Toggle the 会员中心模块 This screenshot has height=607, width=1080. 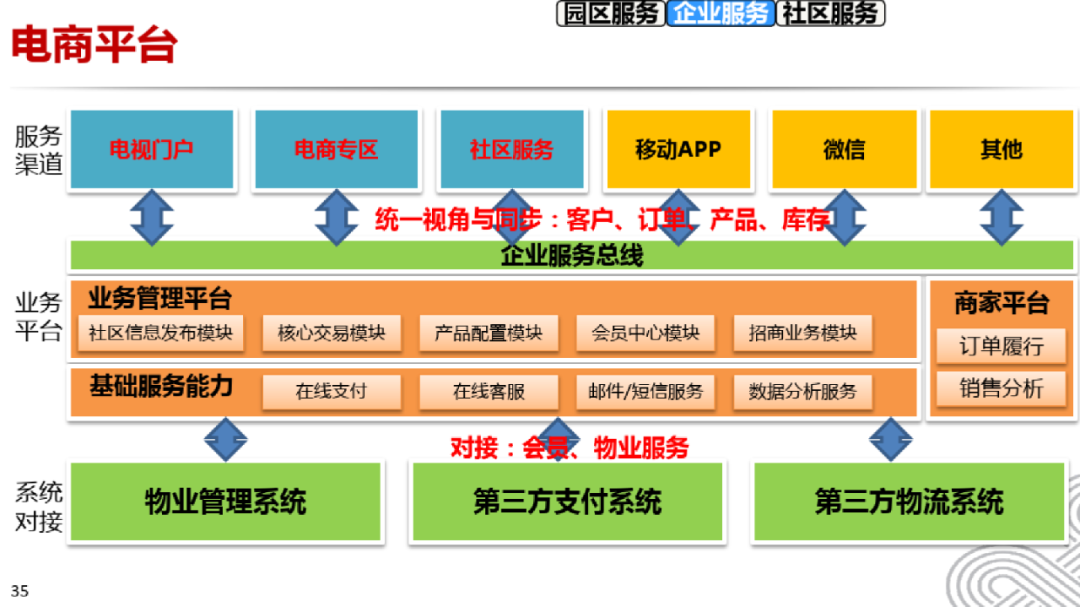click(x=646, y=333)
